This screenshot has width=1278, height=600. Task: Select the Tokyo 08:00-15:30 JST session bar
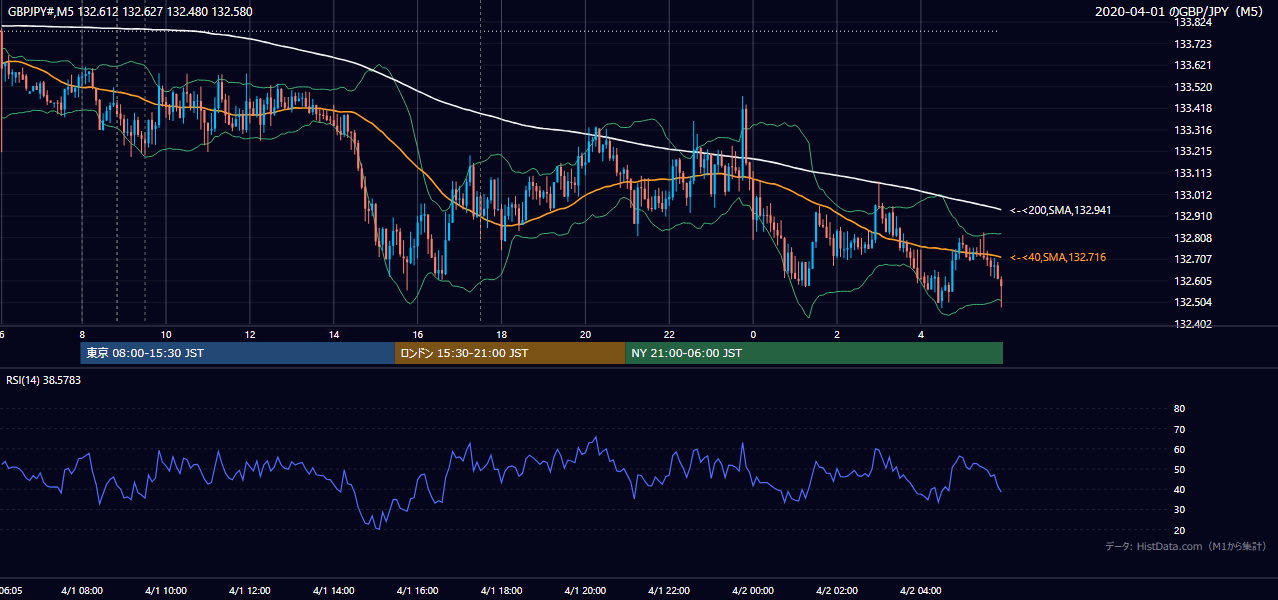click(x=238, y=353)
